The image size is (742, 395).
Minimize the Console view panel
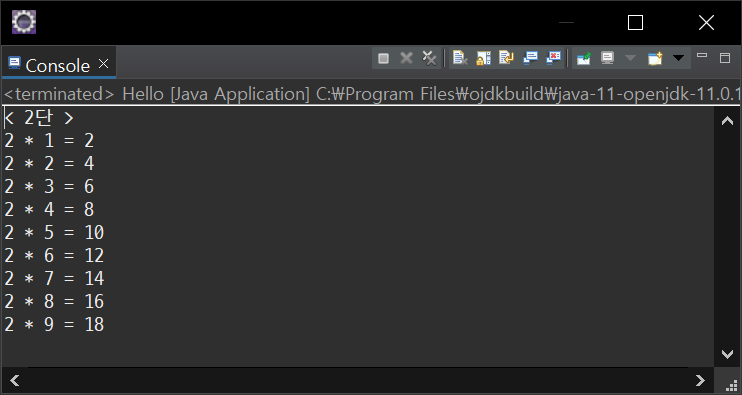(702, 56)
